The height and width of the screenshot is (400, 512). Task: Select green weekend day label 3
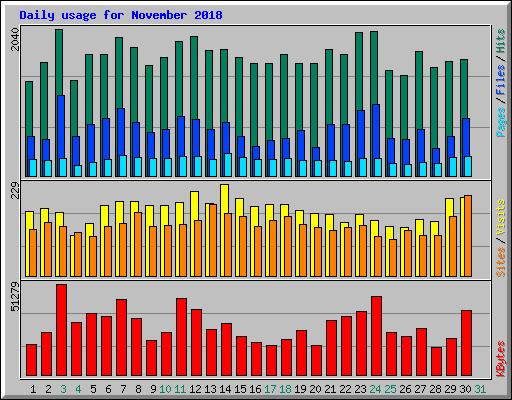click(x=63, y=389)
